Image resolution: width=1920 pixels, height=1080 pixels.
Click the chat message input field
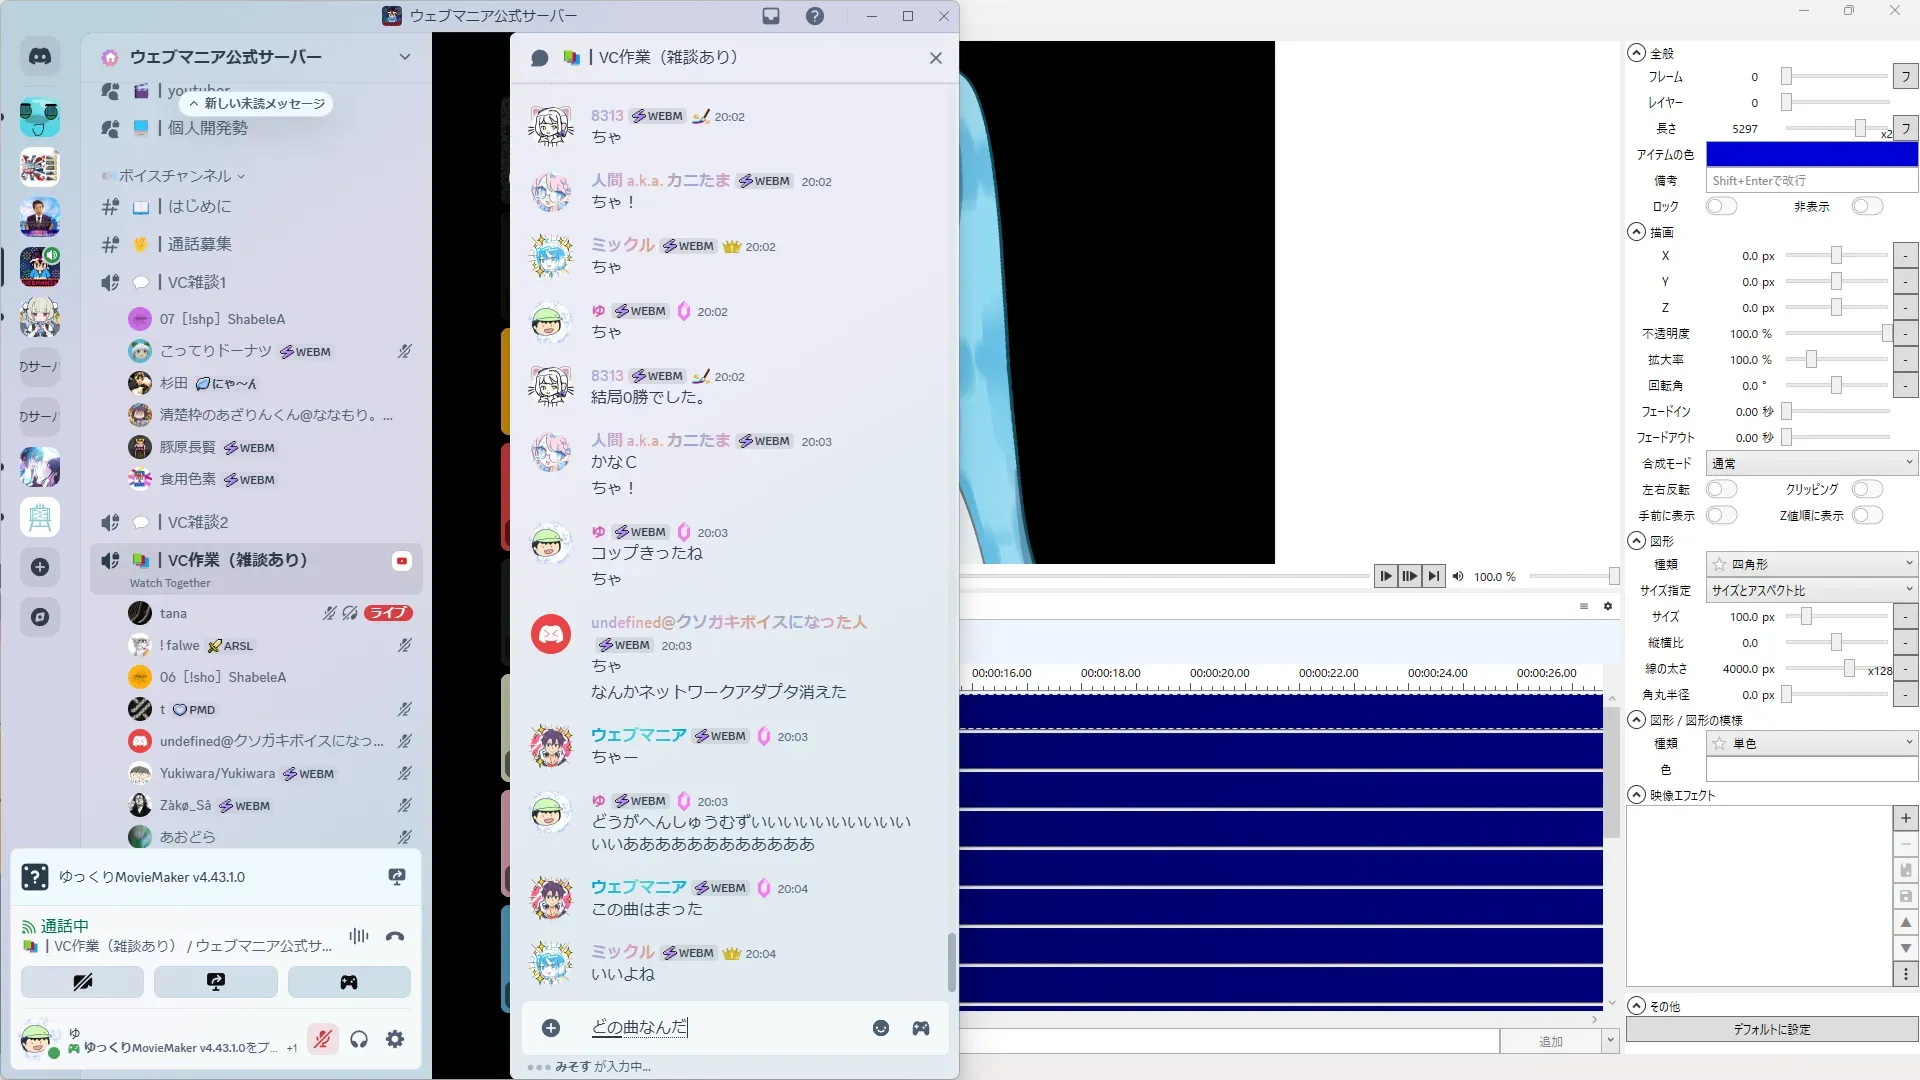pyautogui.click(x=720, y=1028)
